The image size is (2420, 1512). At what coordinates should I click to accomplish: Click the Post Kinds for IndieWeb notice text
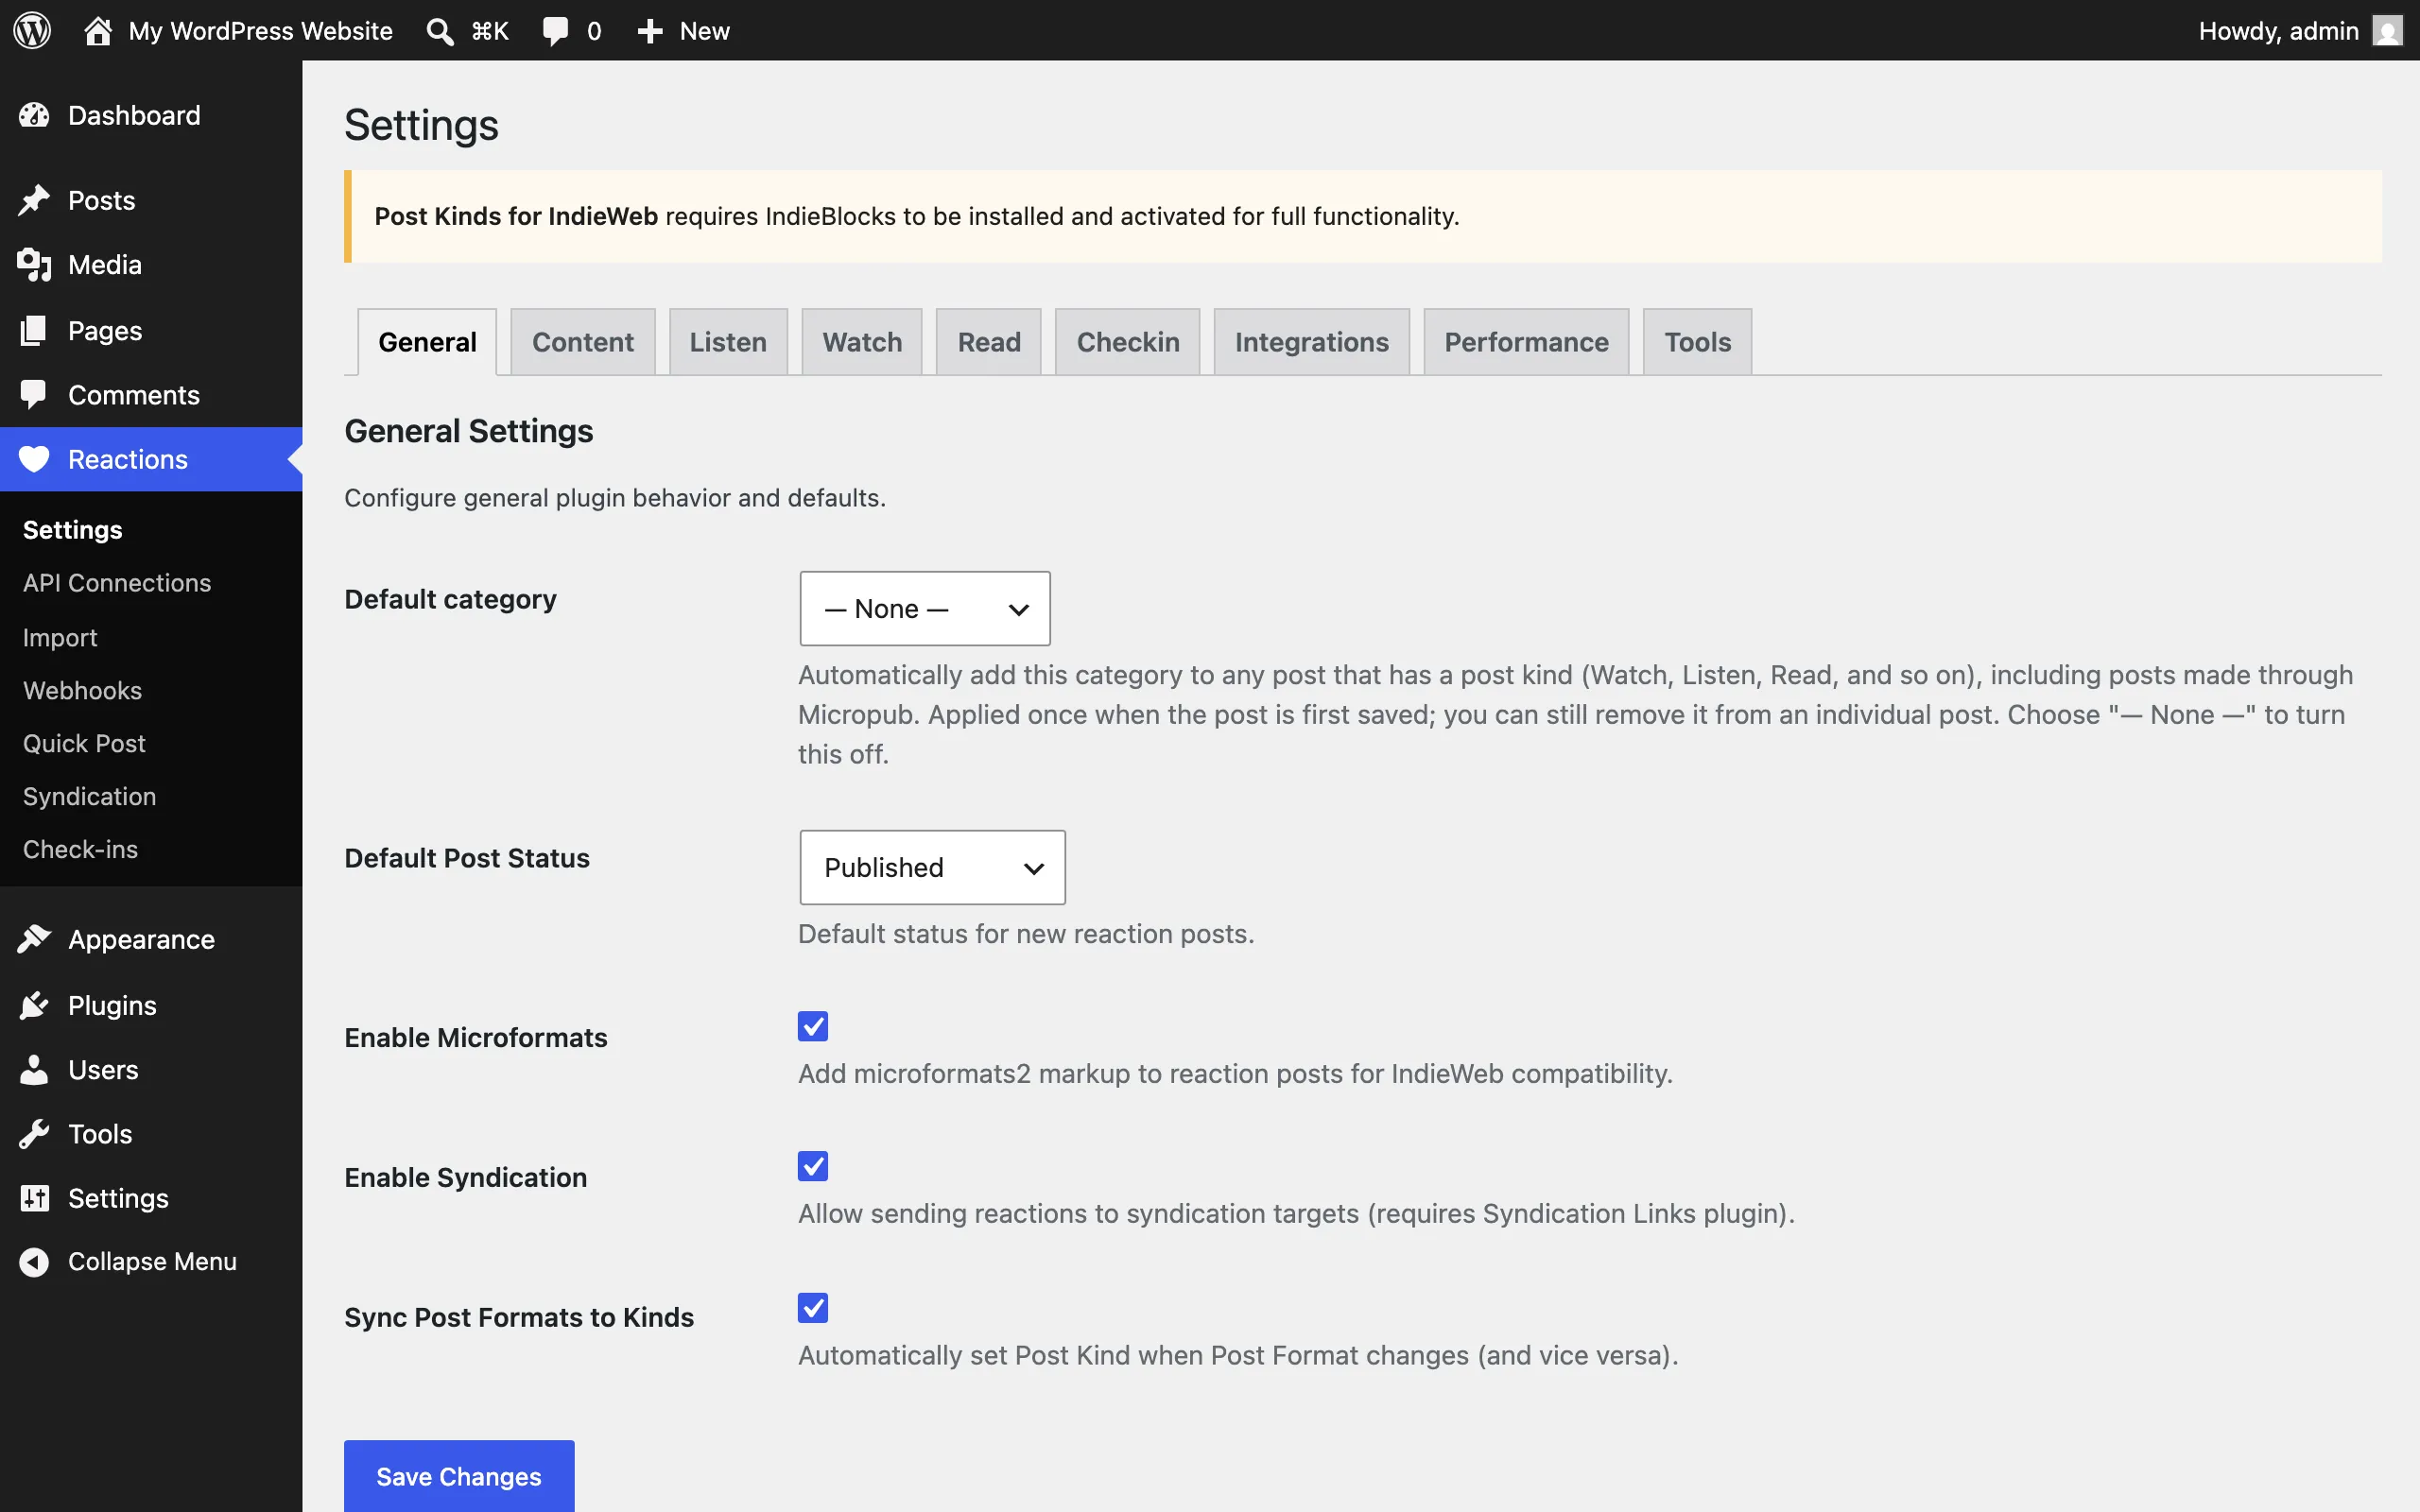(916, 216)
